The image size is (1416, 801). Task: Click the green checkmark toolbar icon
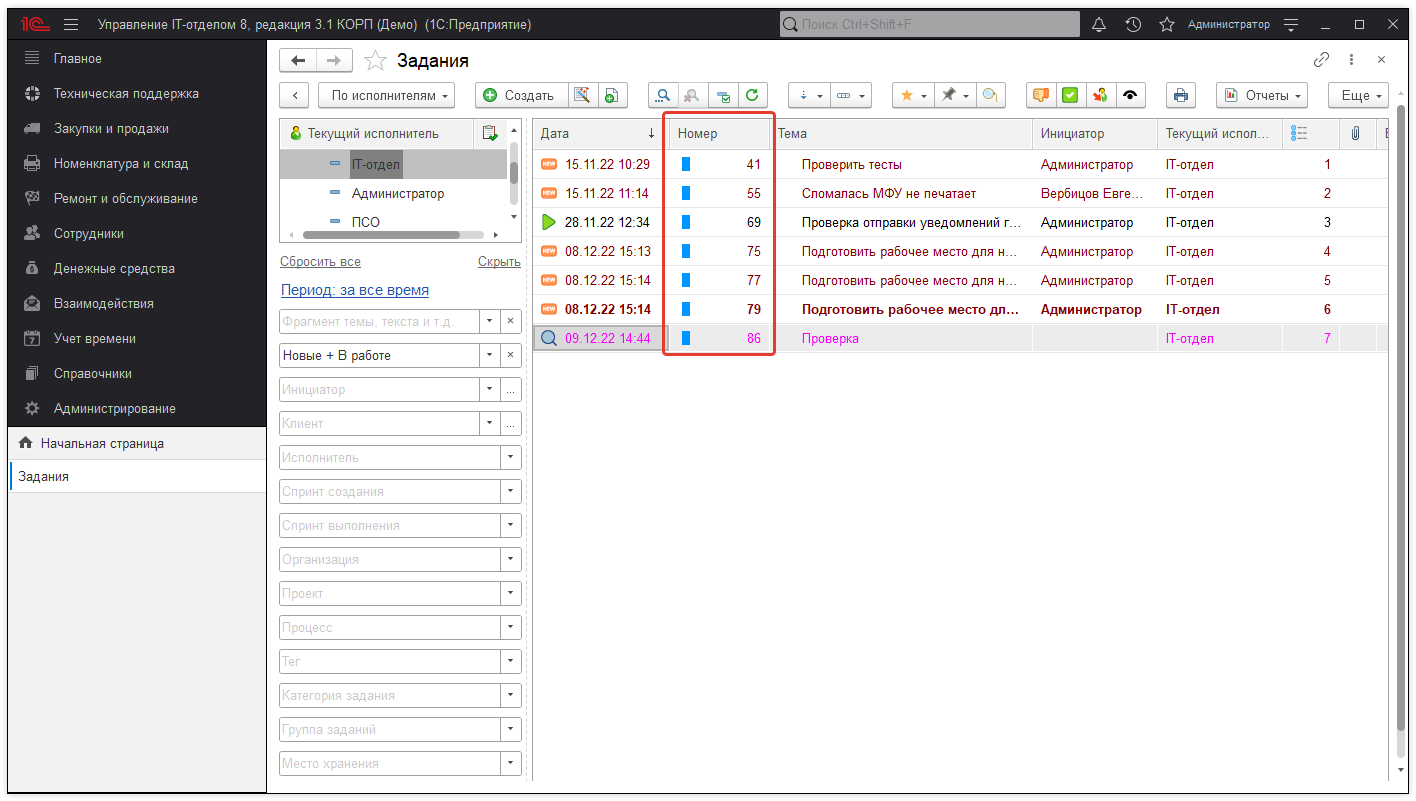(x=1070, y=96)
